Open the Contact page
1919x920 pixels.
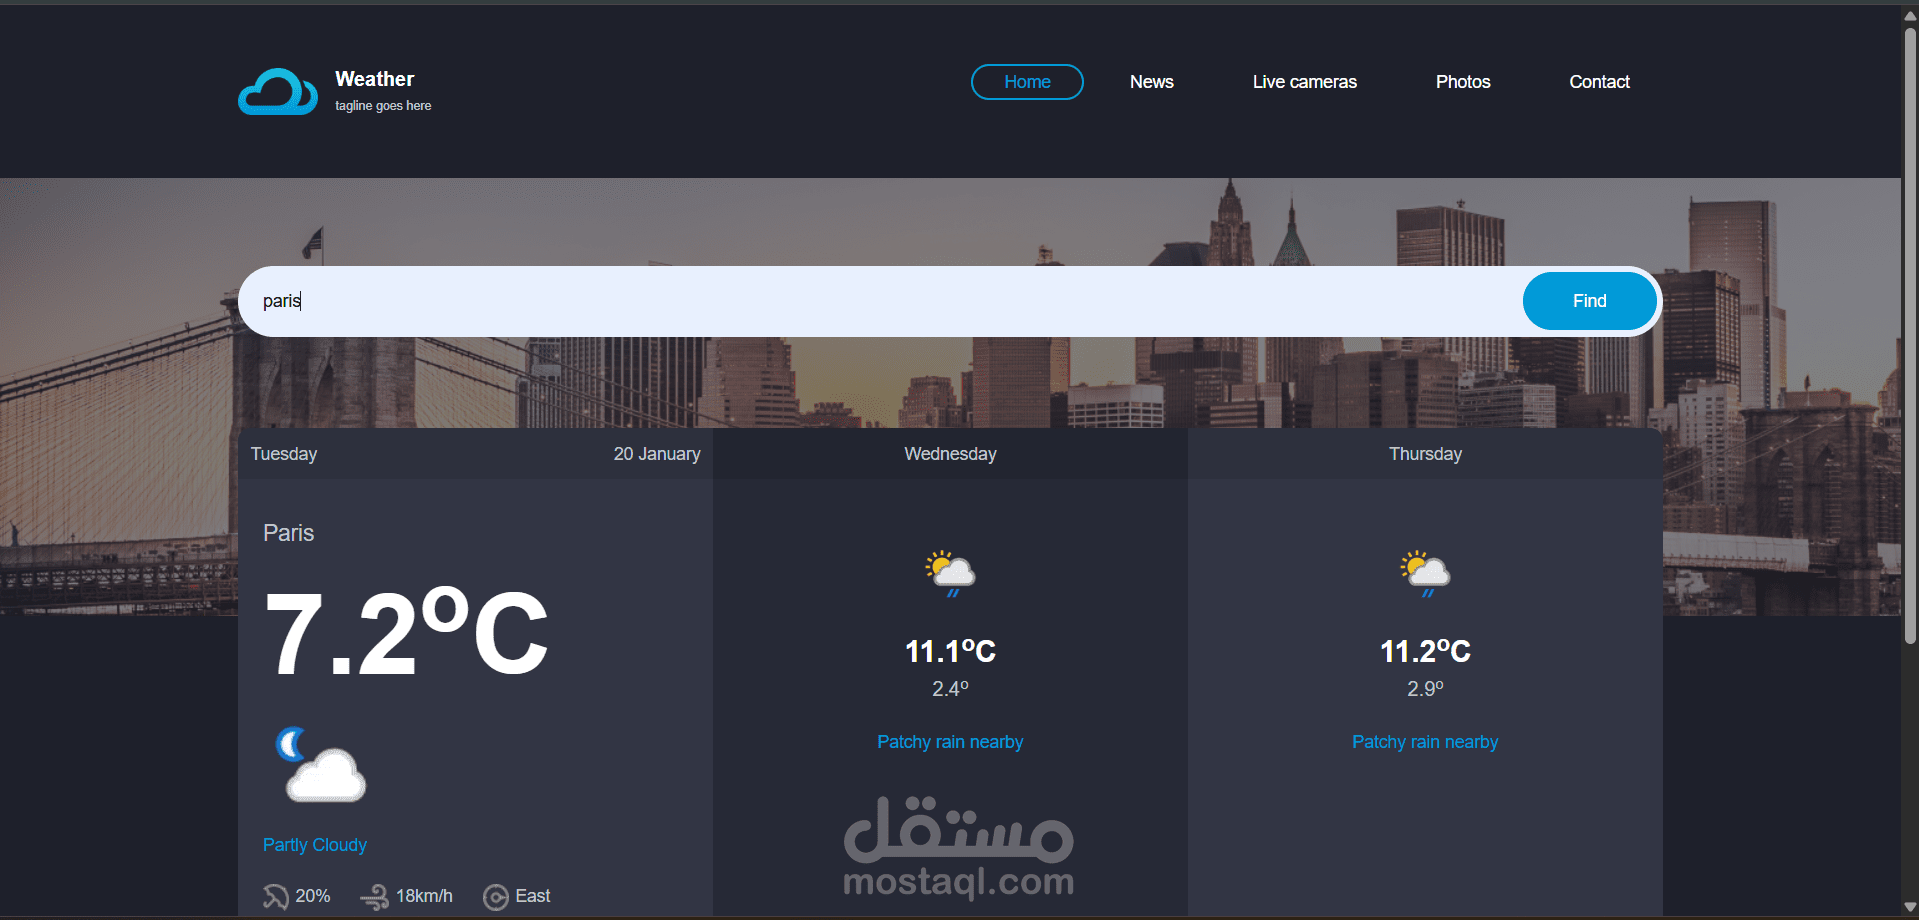tap(1599, 82)
